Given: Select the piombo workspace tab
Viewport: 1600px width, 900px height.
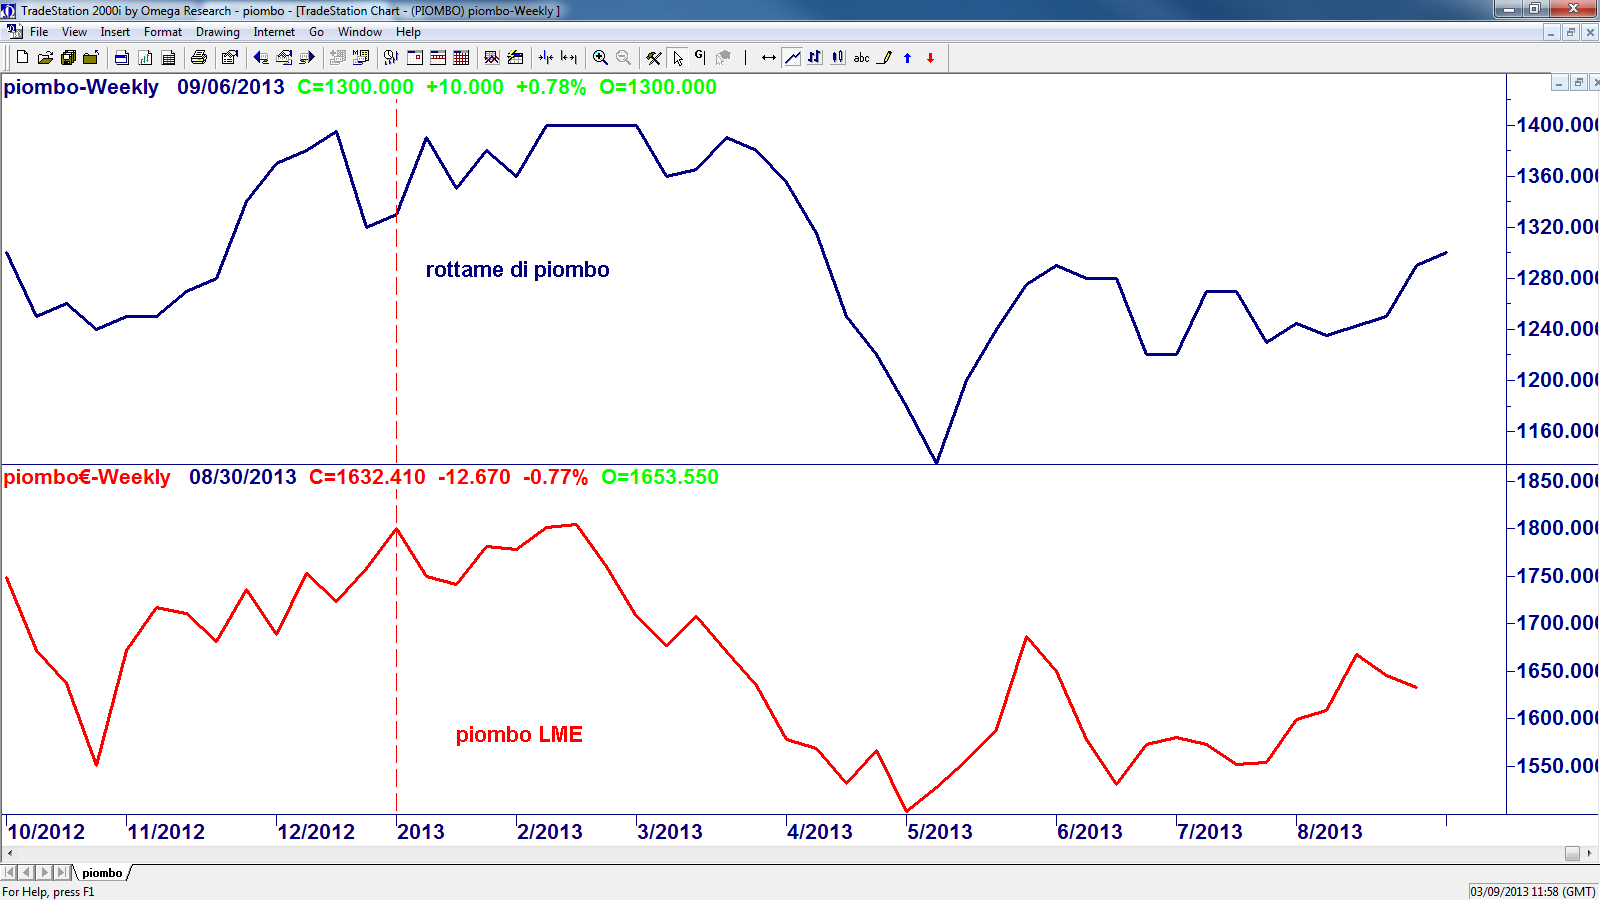Looking at the screenshot, I should point(102,873).
